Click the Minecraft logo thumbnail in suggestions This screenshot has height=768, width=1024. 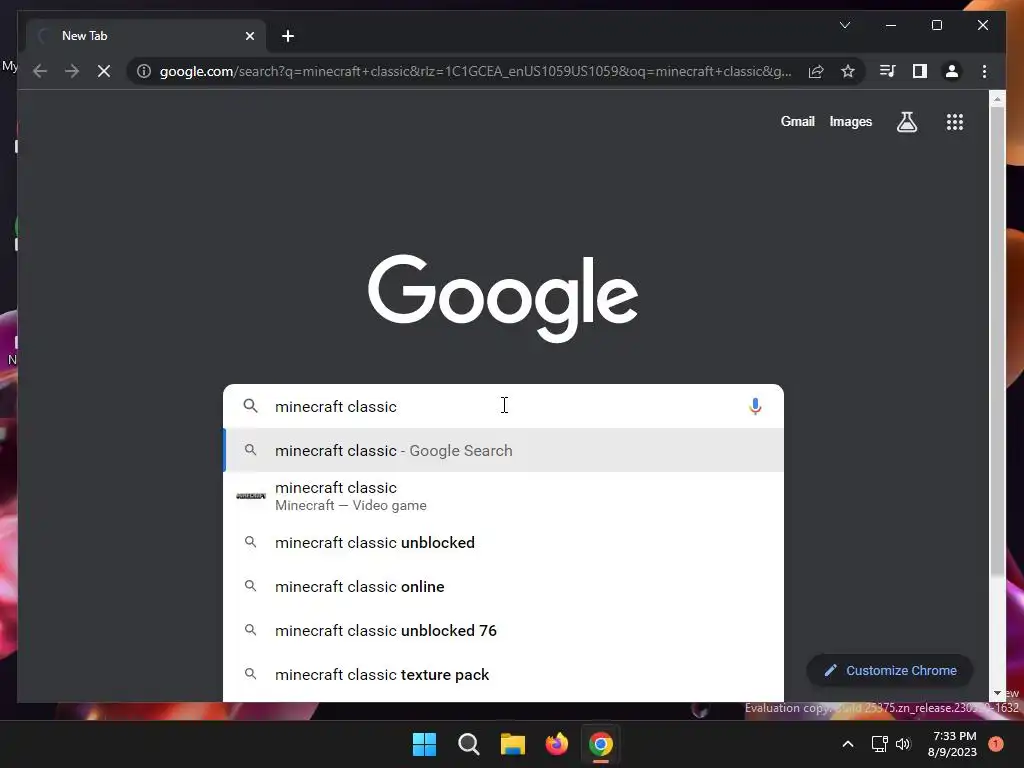click(251, 496)
